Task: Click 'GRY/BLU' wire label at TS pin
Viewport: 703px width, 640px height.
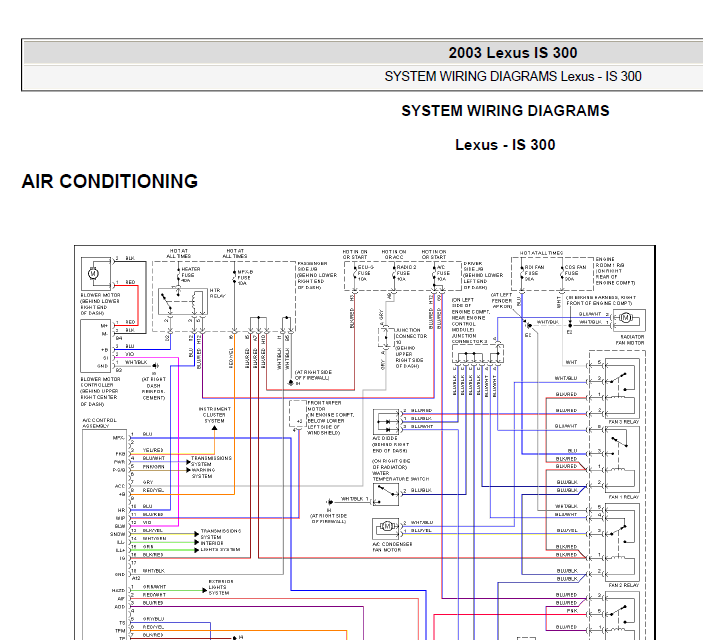Action: pos(153,619)
